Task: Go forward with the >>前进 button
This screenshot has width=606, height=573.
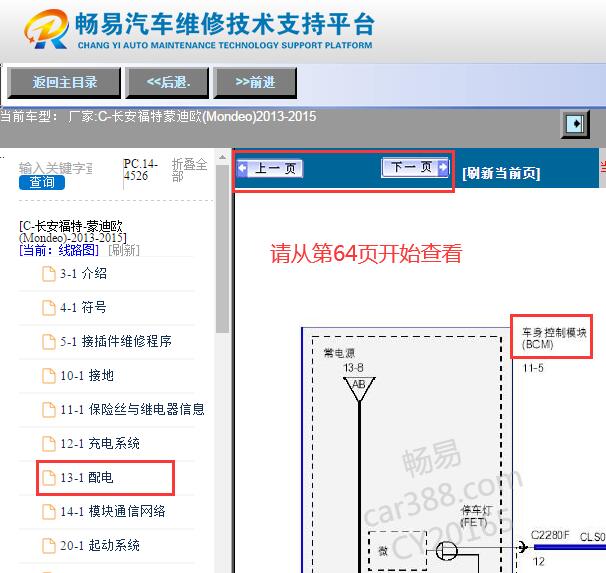Action: 255,82
